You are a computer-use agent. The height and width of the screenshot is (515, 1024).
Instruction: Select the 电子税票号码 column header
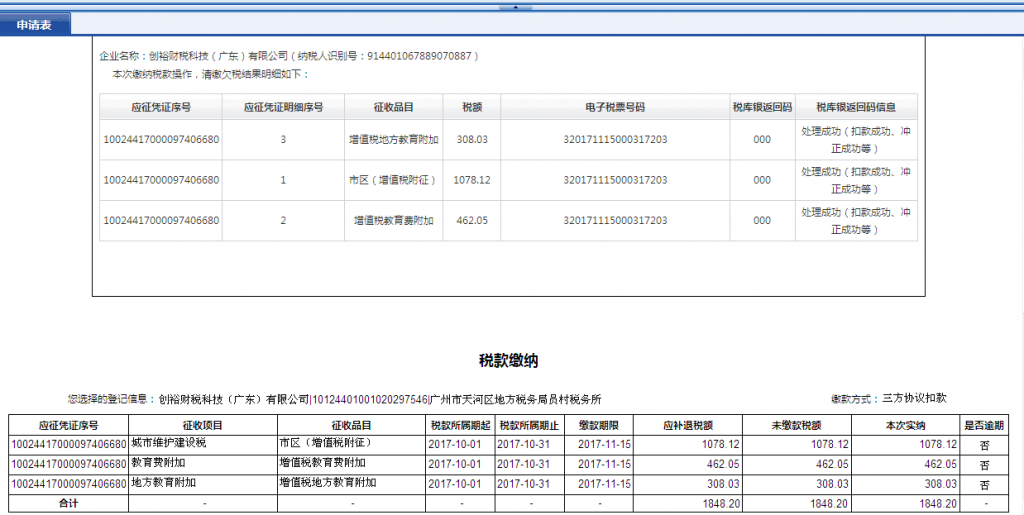[x=615, y=107]
